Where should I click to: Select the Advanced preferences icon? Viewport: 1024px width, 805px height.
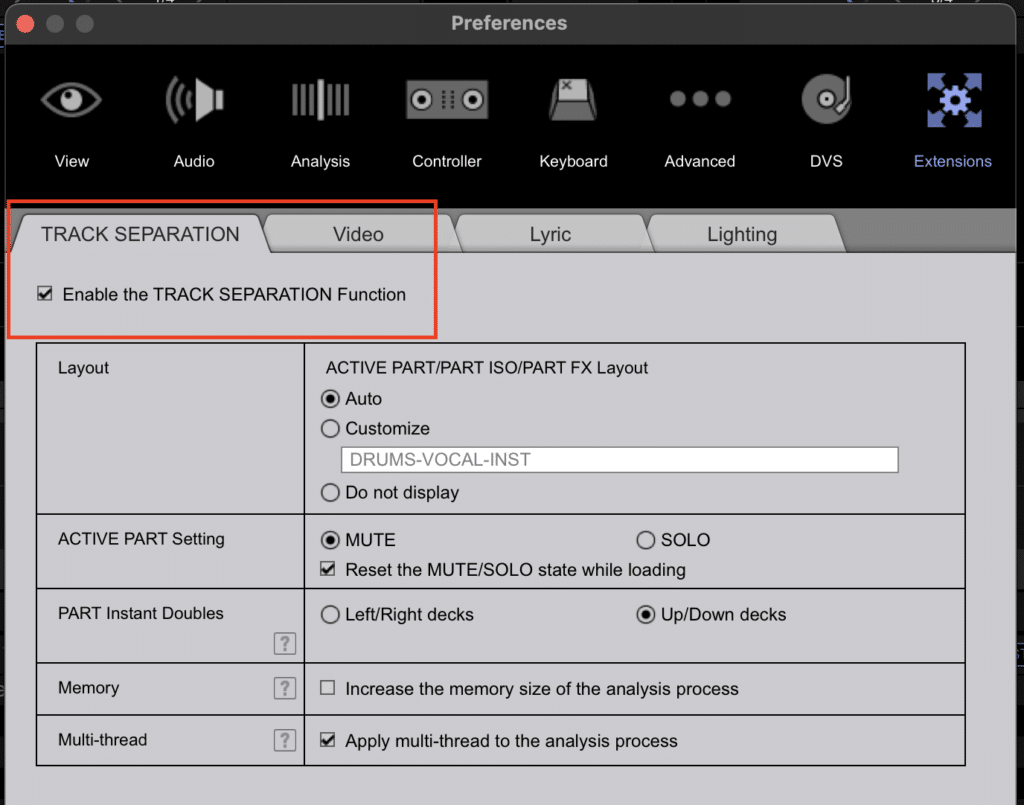point(700,101)
